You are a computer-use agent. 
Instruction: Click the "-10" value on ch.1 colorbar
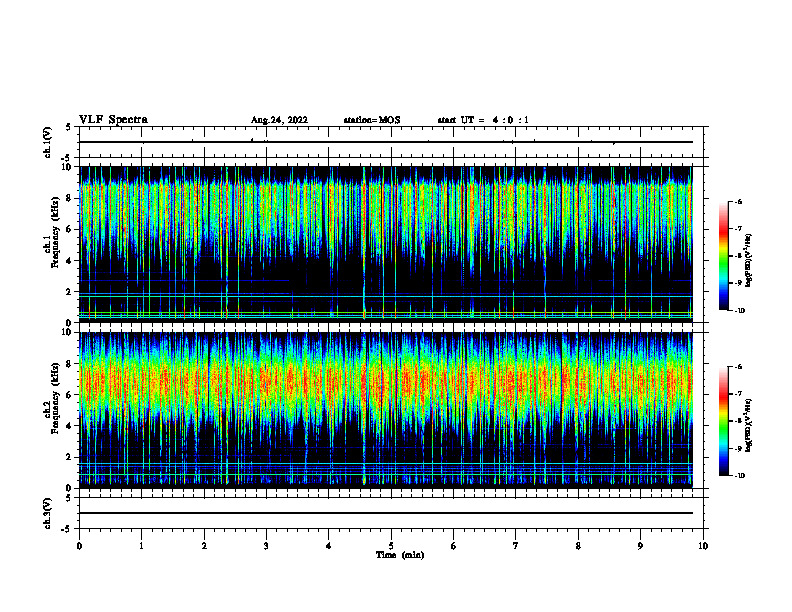[739, 311]
